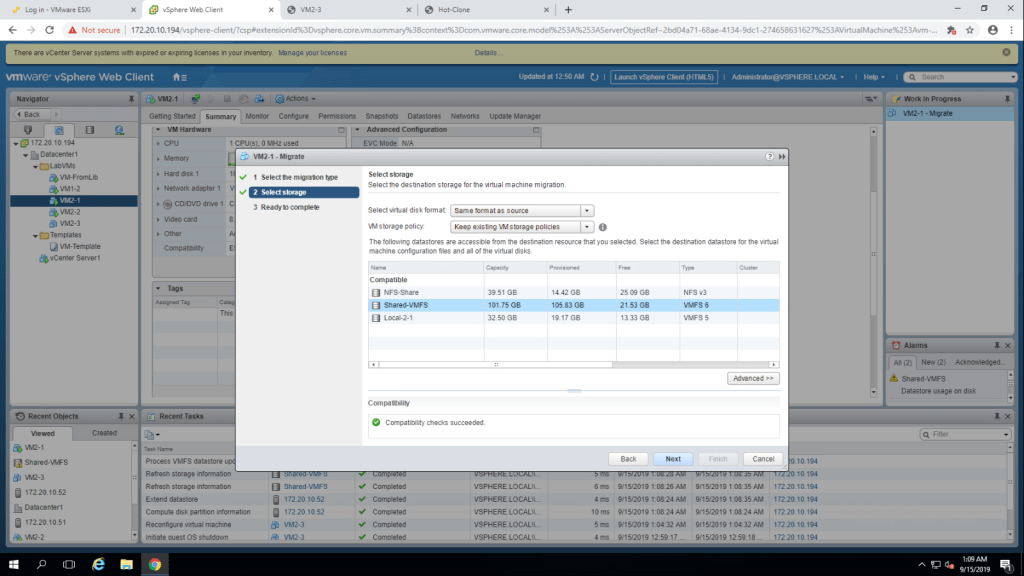Image resolution: width=1024 pixels, height=576 pixels.
Task: Open Chrome from the Windows taskbar
Action: [155, 564]
